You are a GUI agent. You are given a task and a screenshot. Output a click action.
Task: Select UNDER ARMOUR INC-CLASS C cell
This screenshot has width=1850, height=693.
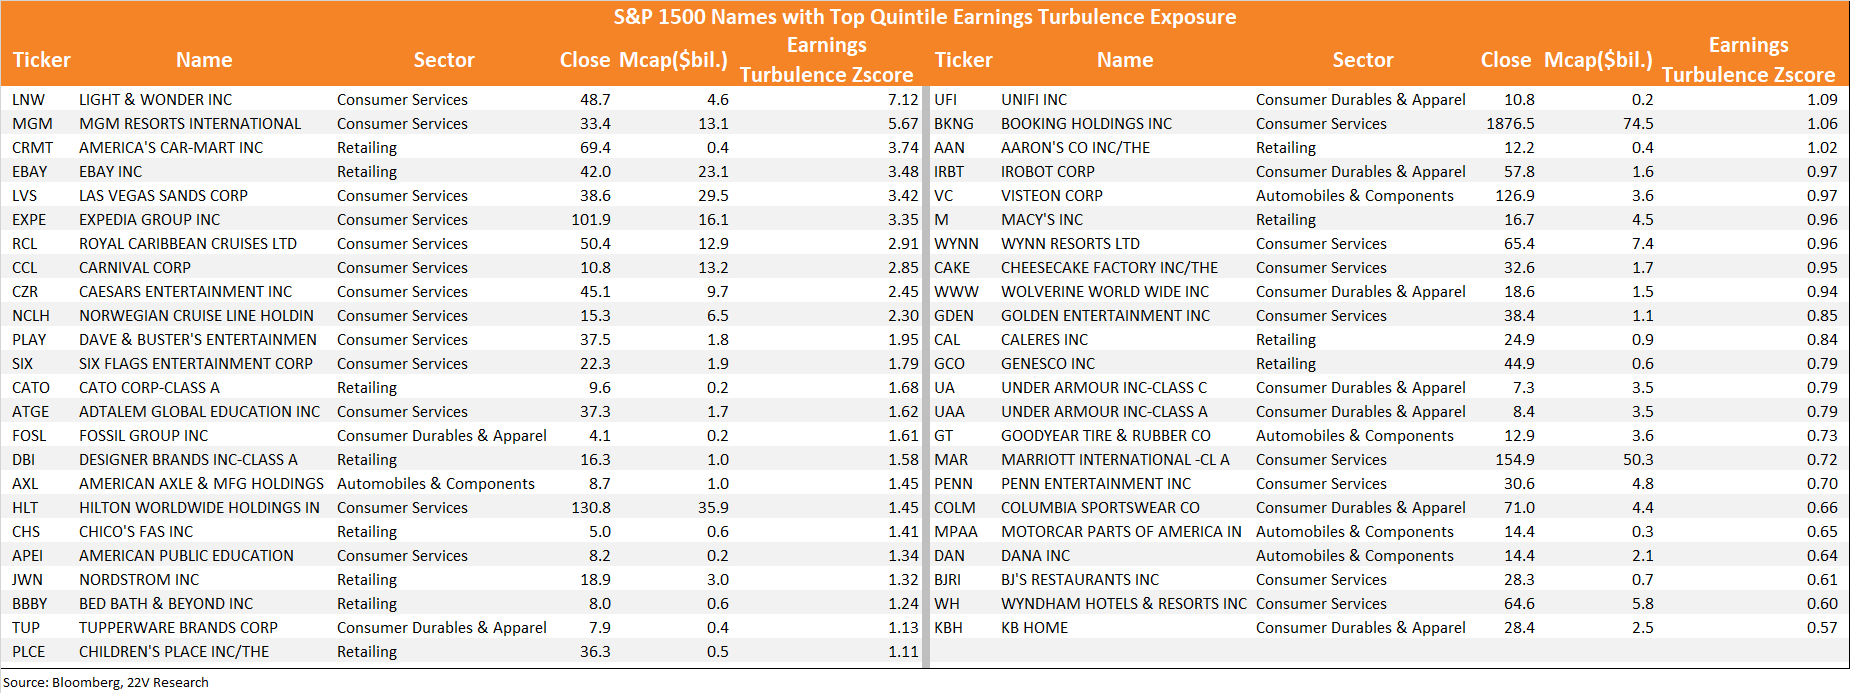point(1104,388)
